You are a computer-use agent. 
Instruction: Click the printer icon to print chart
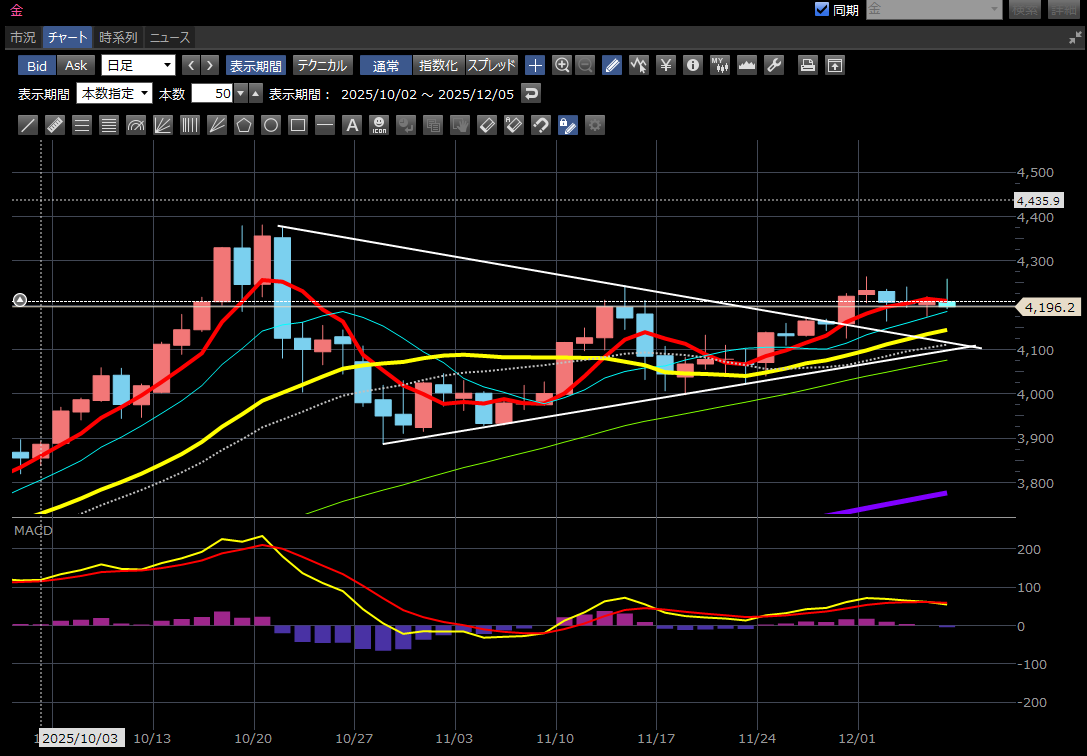[808, 66]
